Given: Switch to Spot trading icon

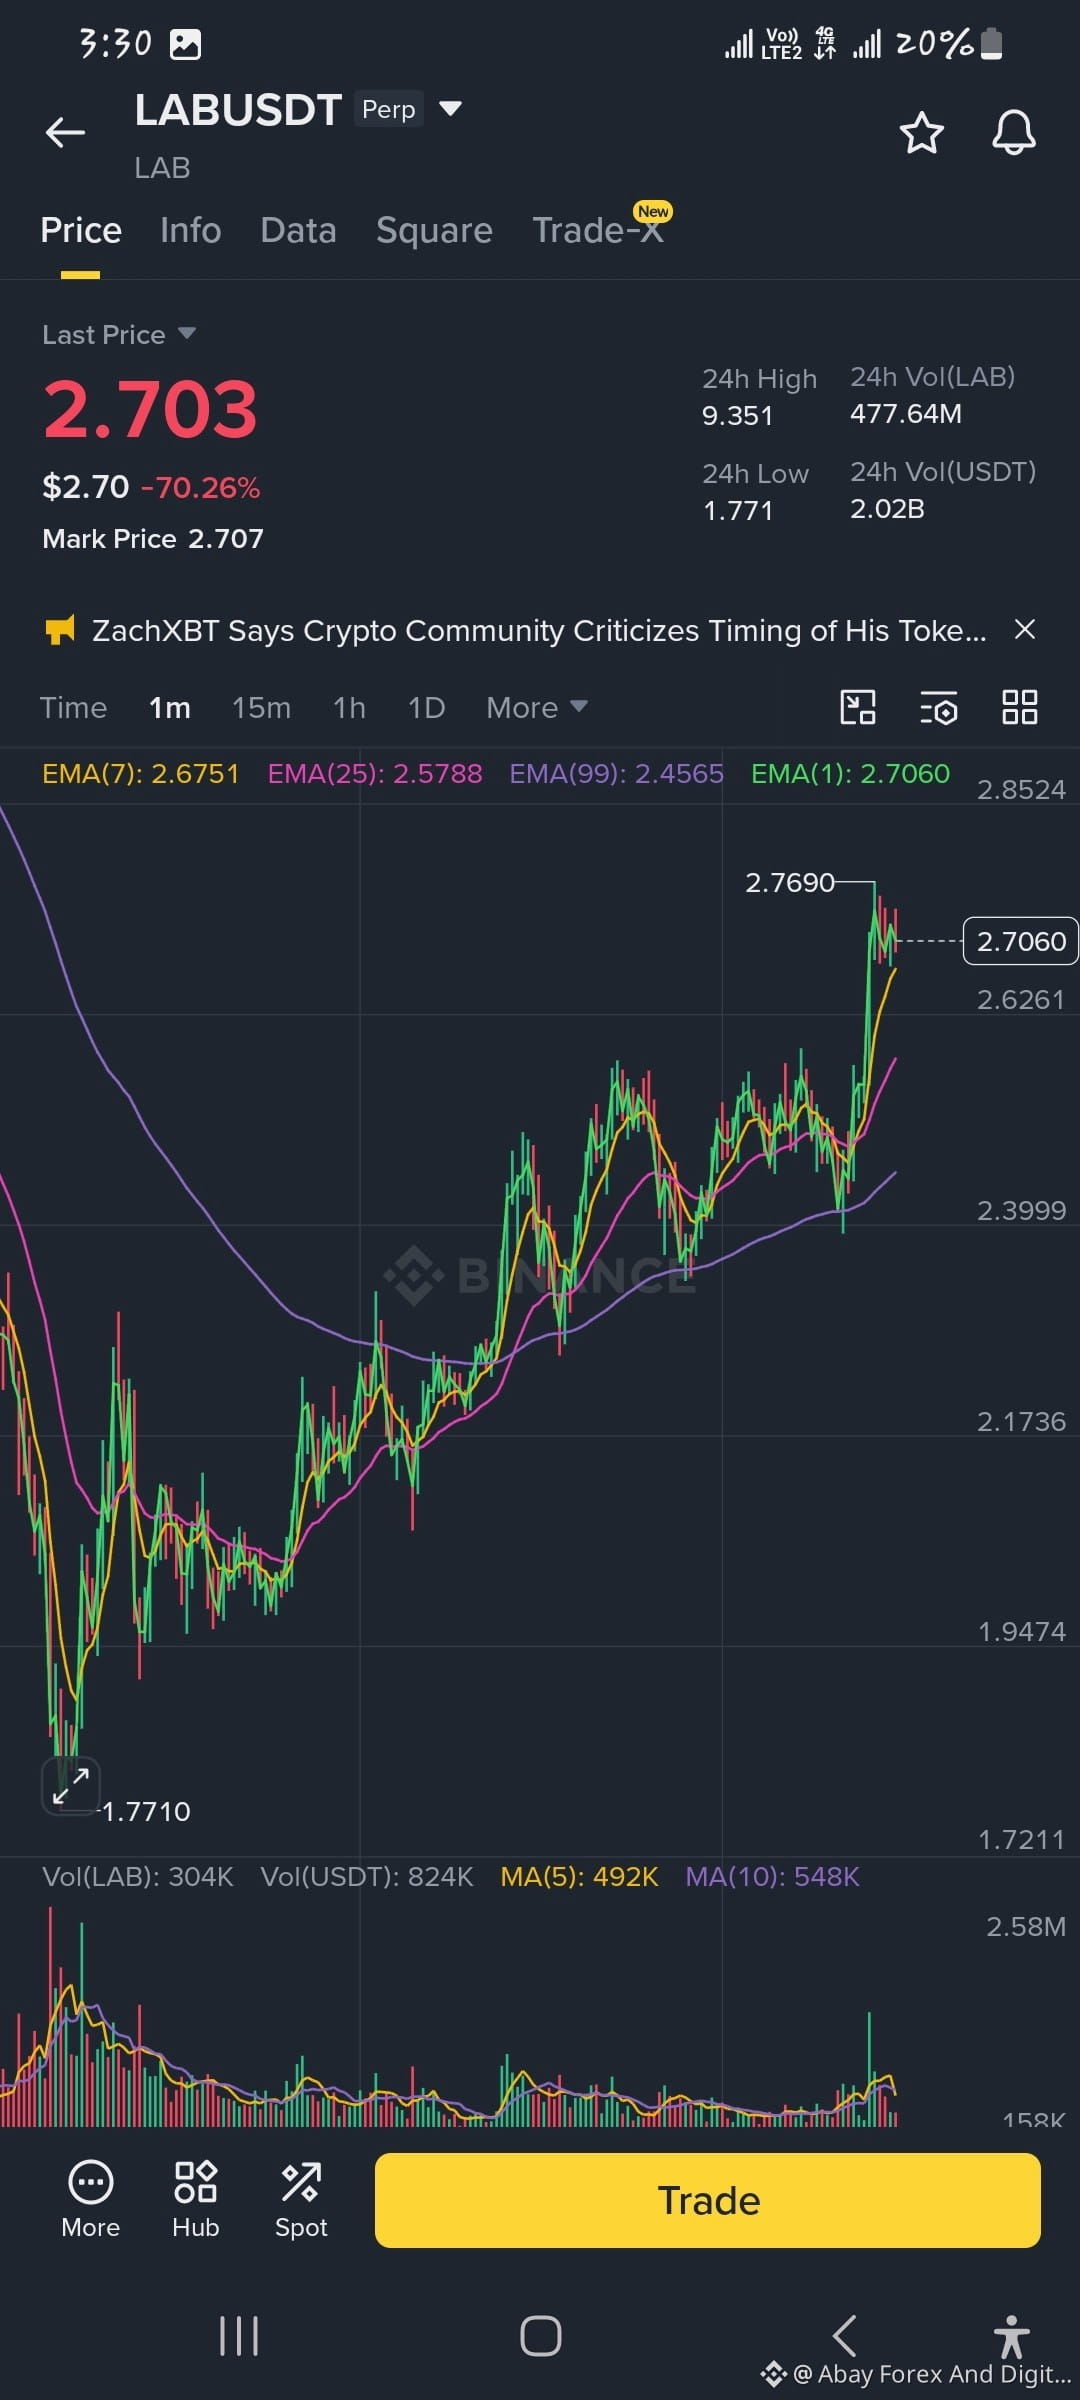Looking at the screenshot, I should point(301,2199).
